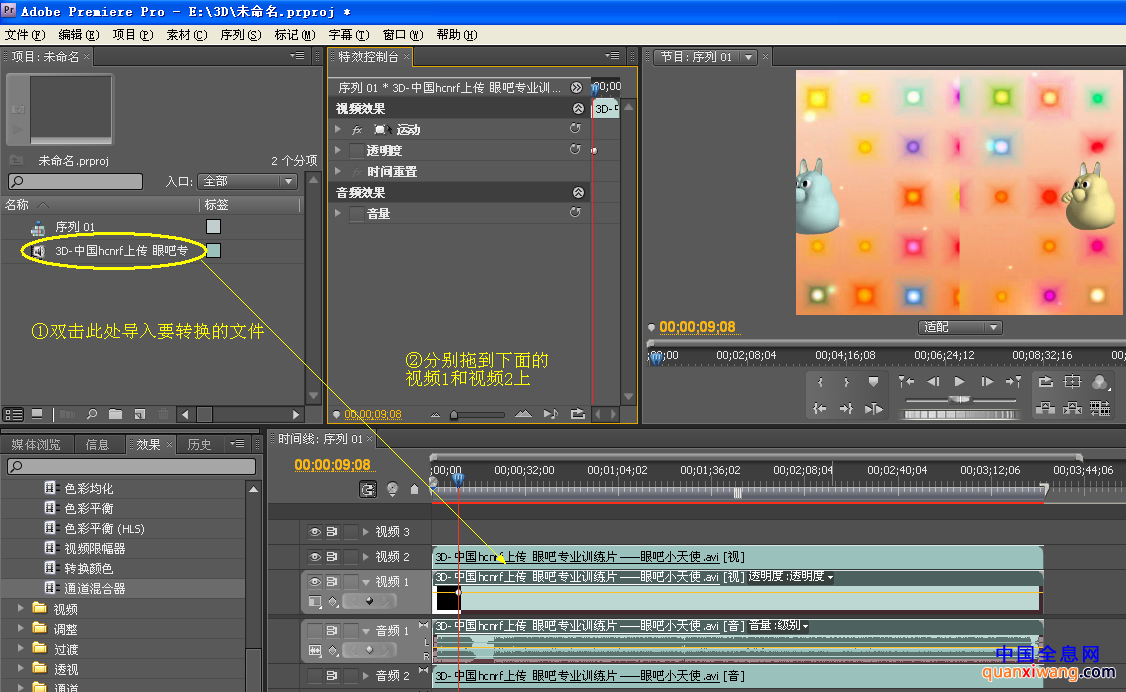Viewport: 1126px width, 692px height.
Task: Expand the 音量 audio effect
Action: pyautogui.click(x=338, y=213)
